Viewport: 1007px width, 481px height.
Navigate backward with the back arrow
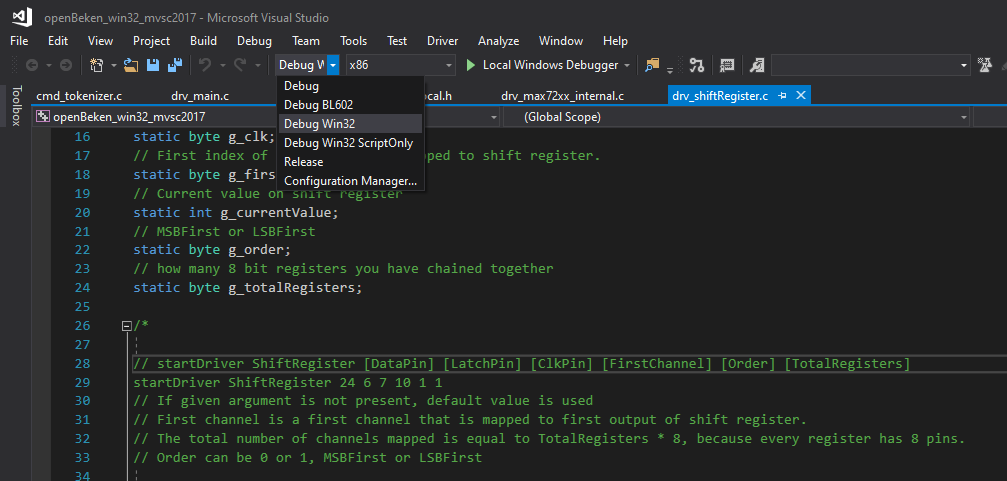click(32, 65)
